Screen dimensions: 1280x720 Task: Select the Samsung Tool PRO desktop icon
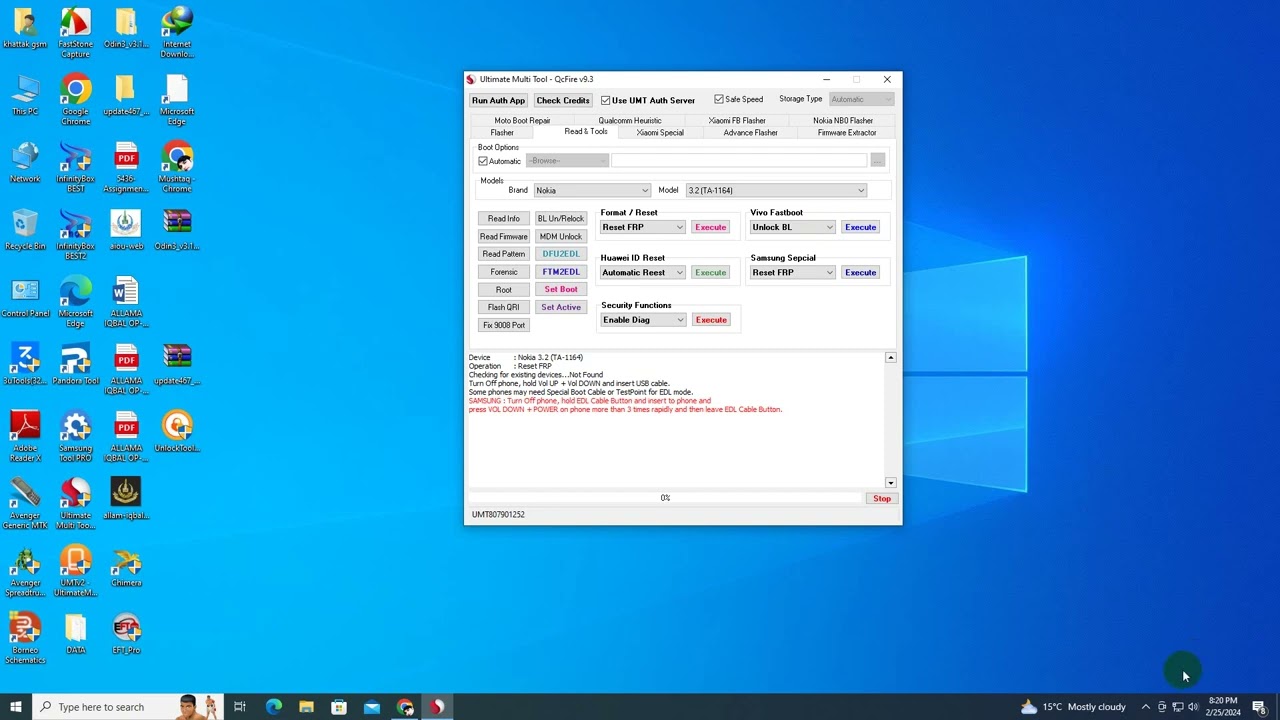pos(75,436)
